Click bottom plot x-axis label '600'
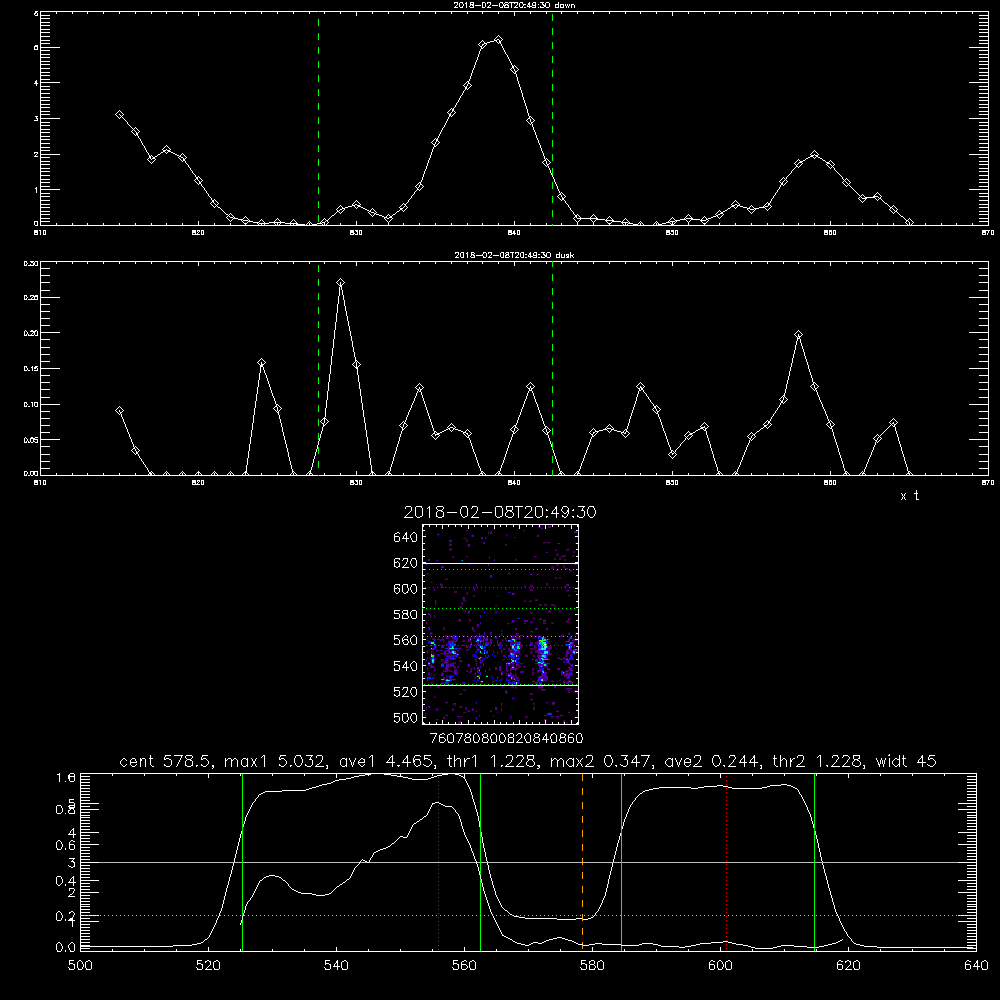 [x=721, y=966]
